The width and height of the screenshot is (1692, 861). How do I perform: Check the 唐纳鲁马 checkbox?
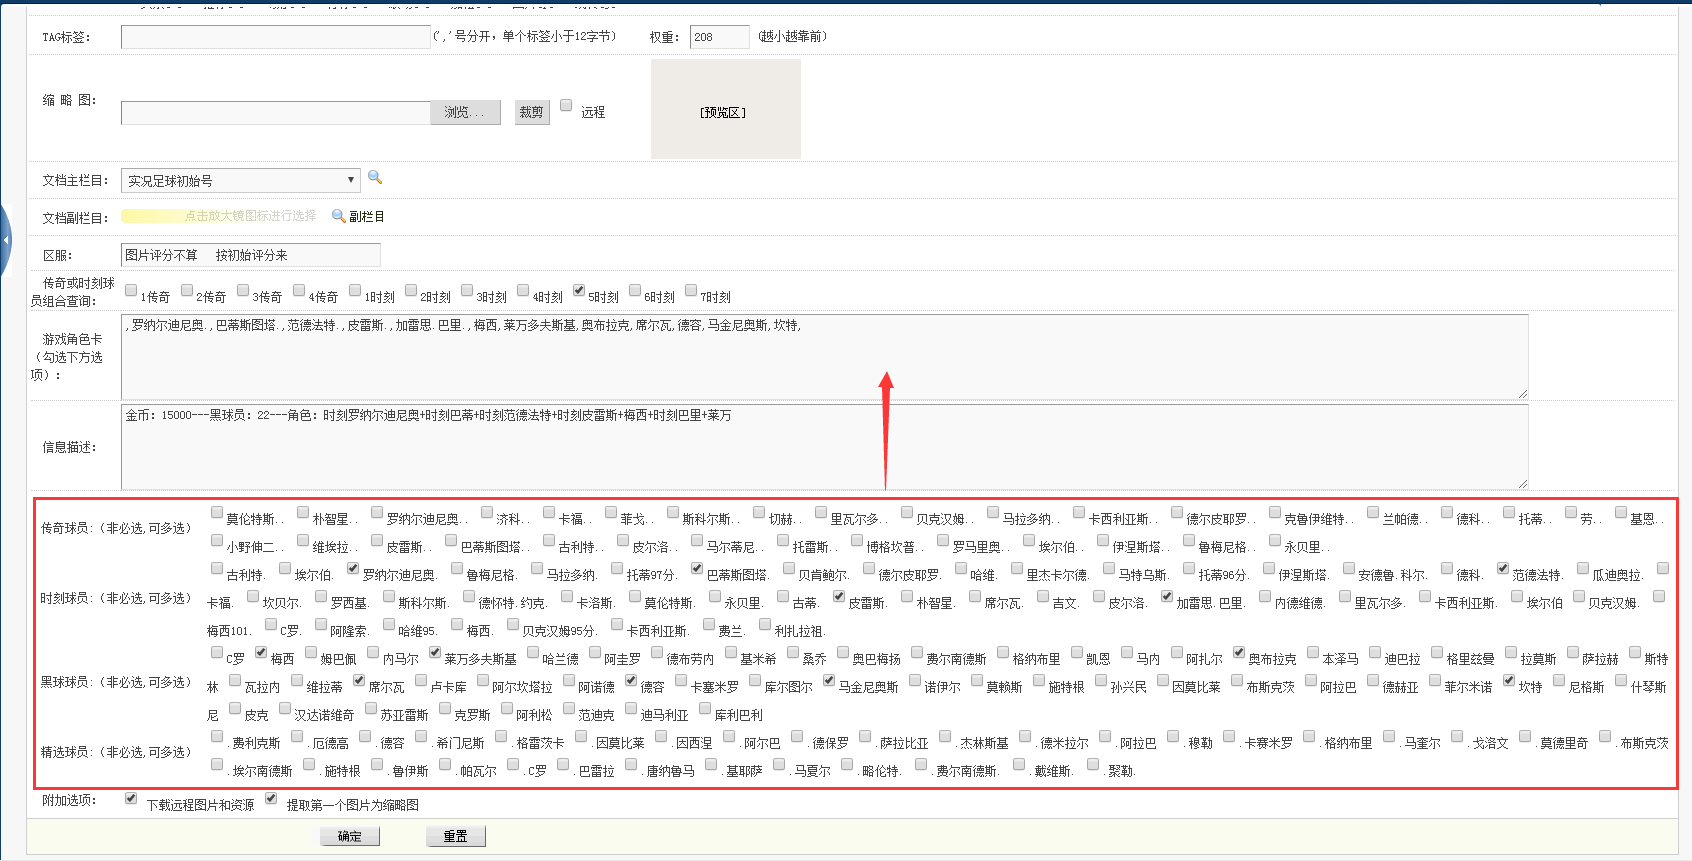coord(631,764)
